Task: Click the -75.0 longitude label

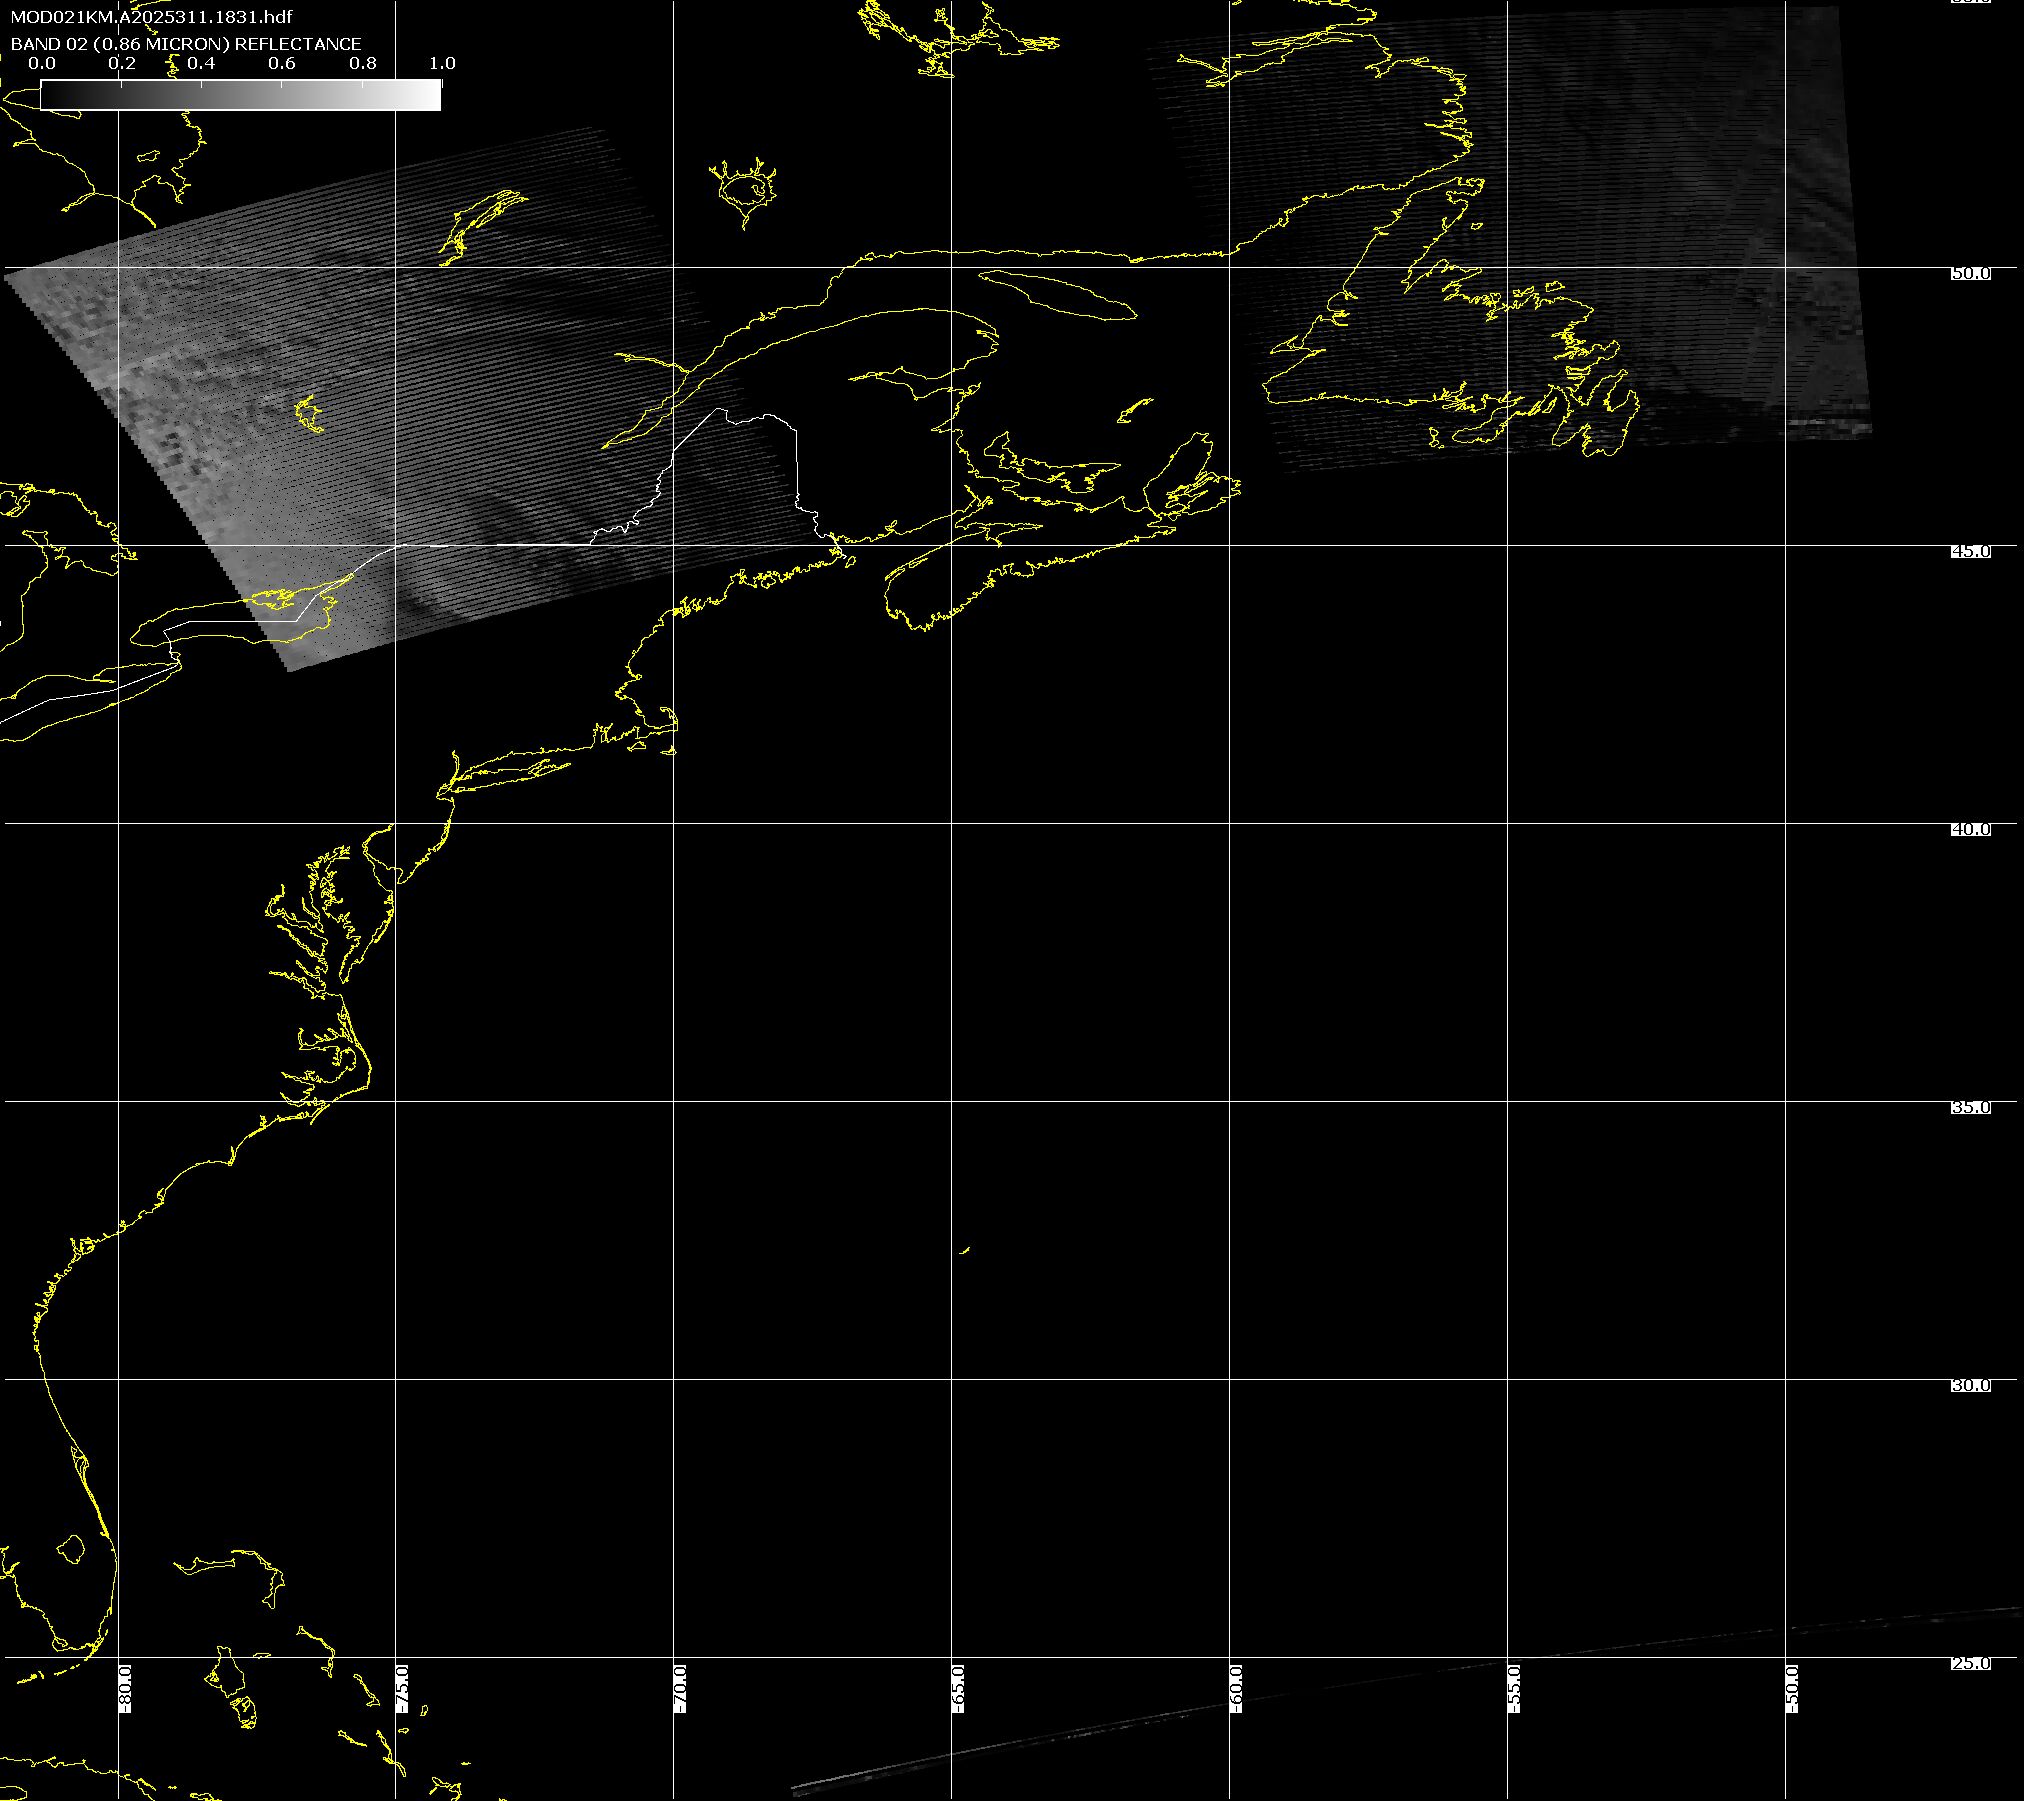Action: pos(402,1689)
